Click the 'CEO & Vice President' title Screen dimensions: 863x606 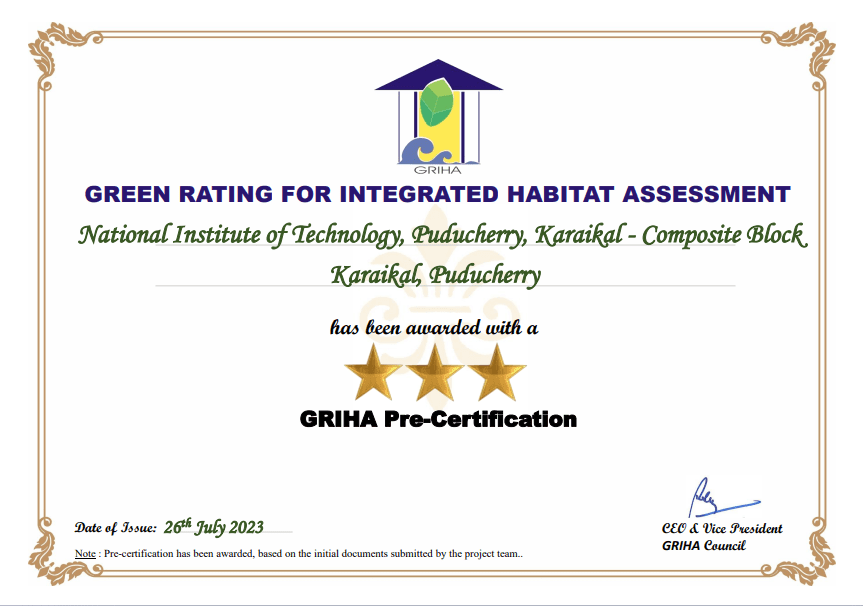click(722, 528)
